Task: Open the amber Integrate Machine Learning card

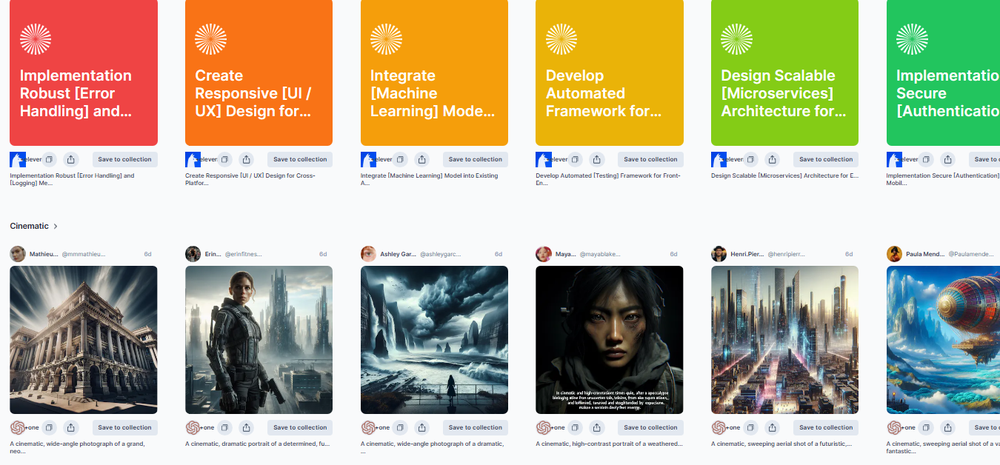Action: tap(434, 73)
